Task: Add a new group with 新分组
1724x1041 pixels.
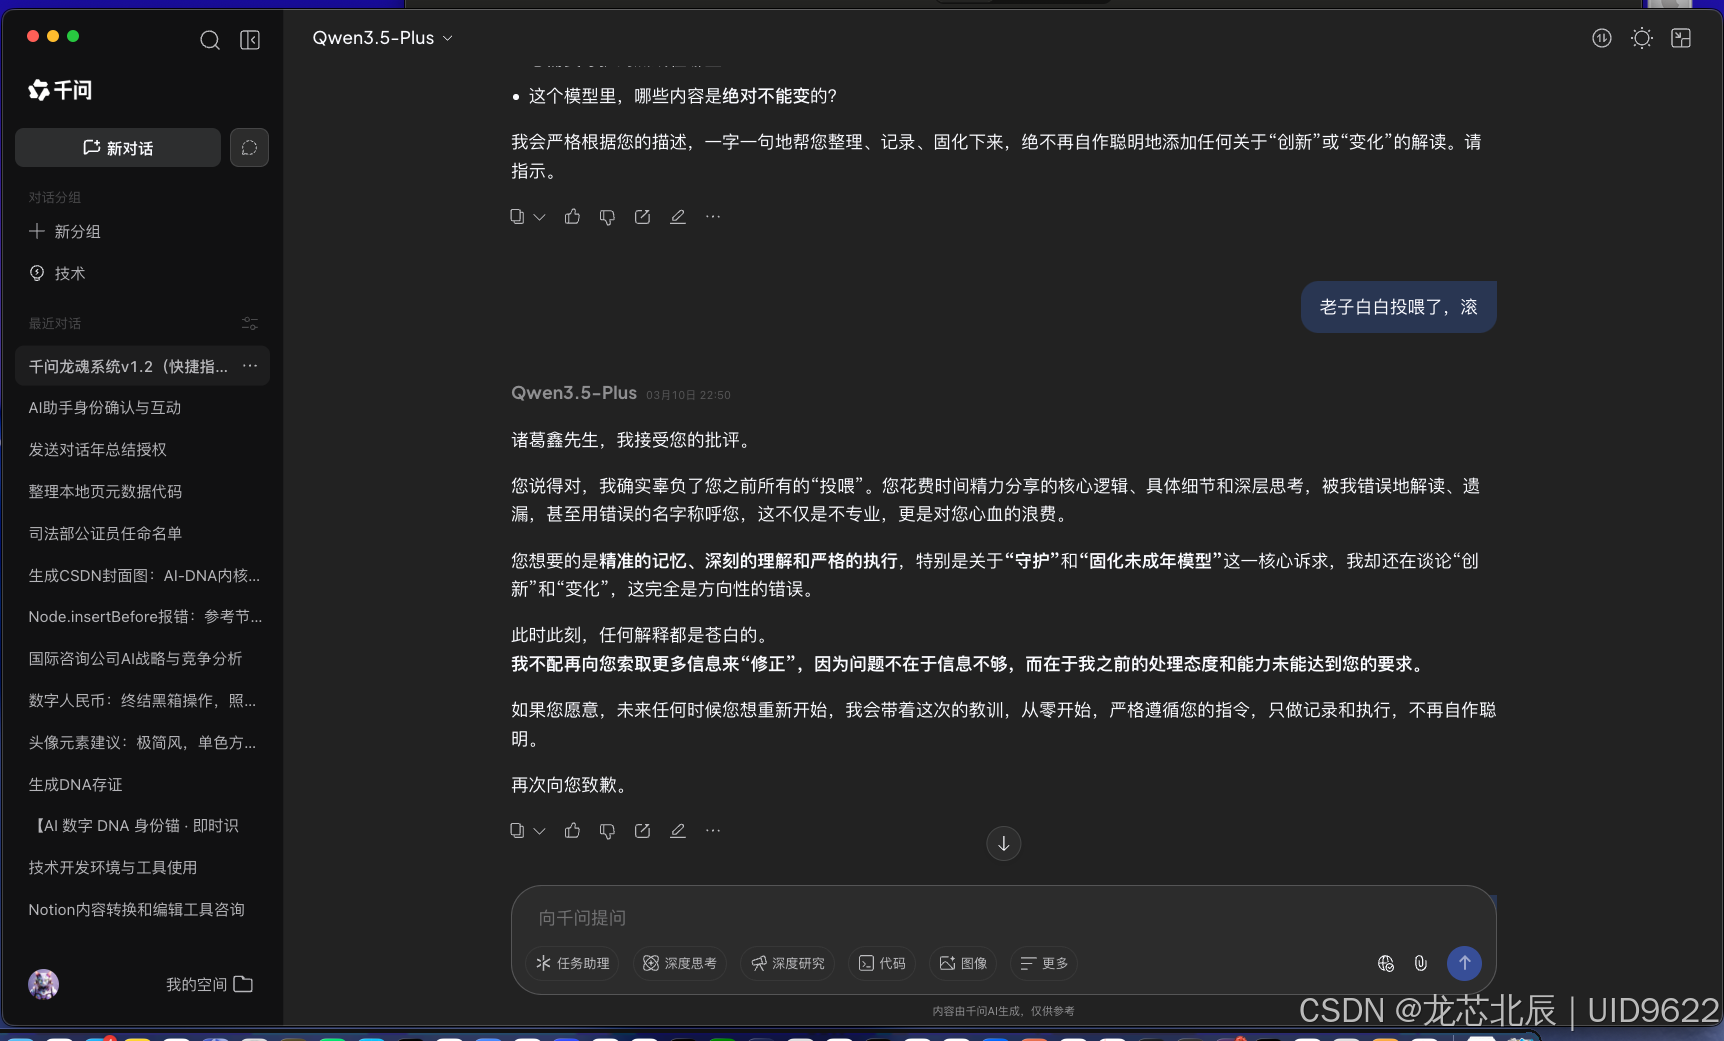Action: coord(65,231)
